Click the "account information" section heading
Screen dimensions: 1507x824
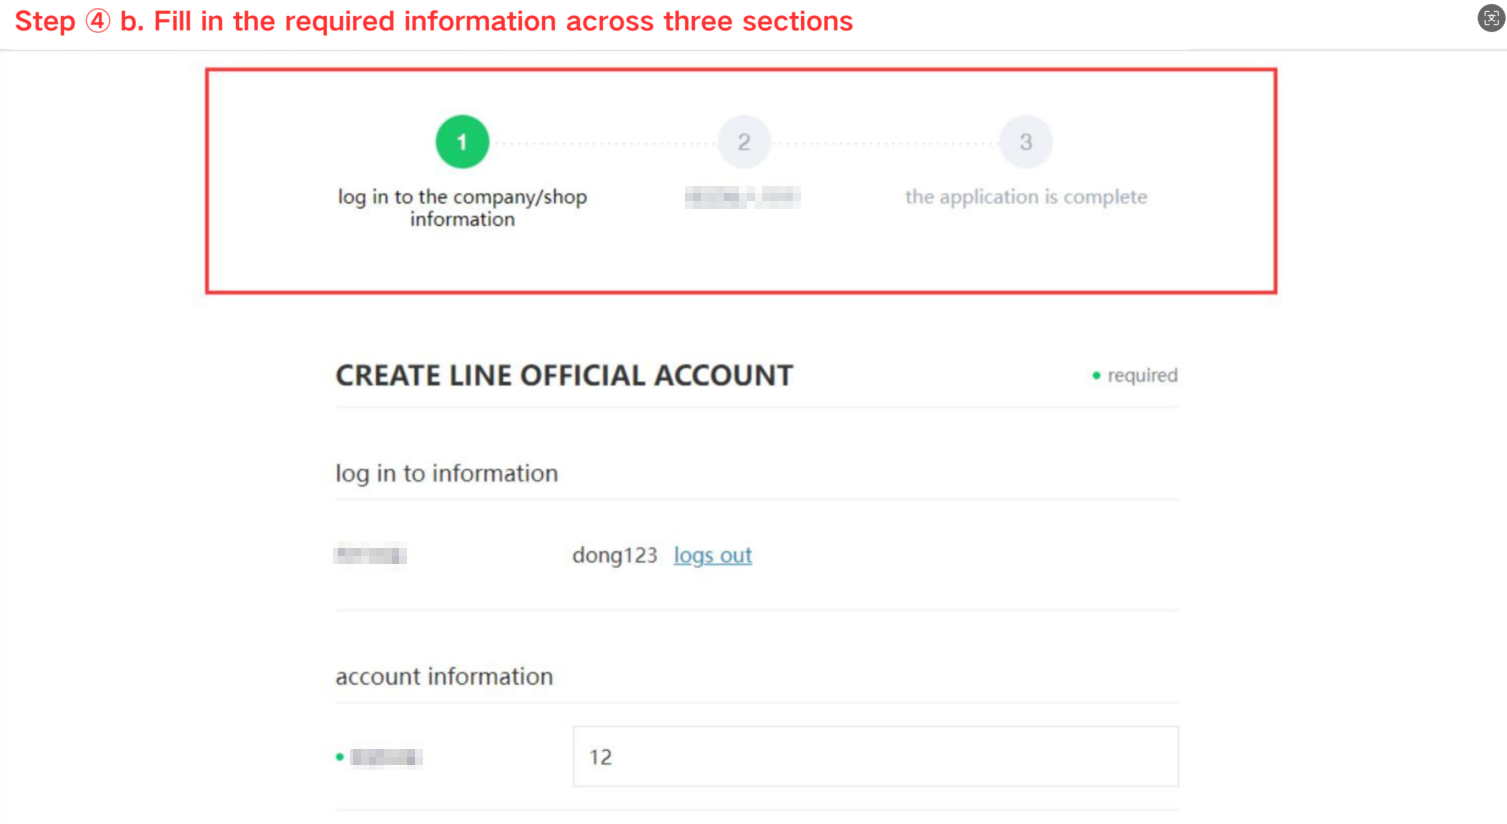[444, 676]
